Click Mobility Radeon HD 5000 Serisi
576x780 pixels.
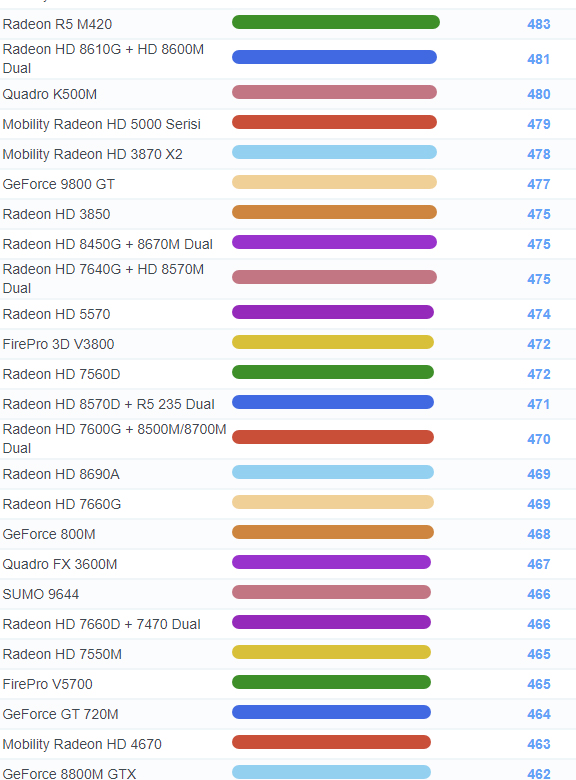coord(101,124)
